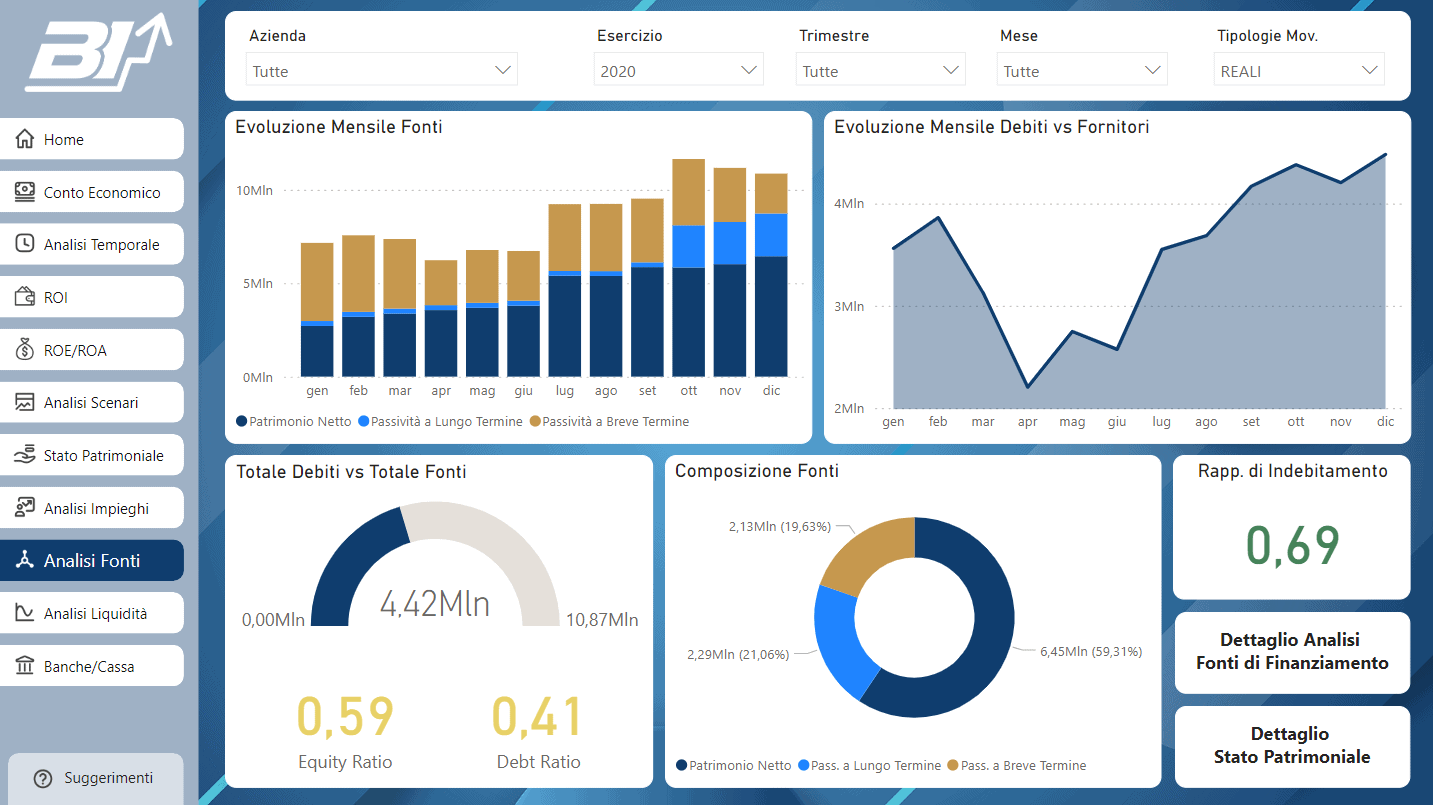The width and height of the screenshot is (1433, 805).
Task: Open Analisi Scenari using its chart icon
Action: [25, 402]
